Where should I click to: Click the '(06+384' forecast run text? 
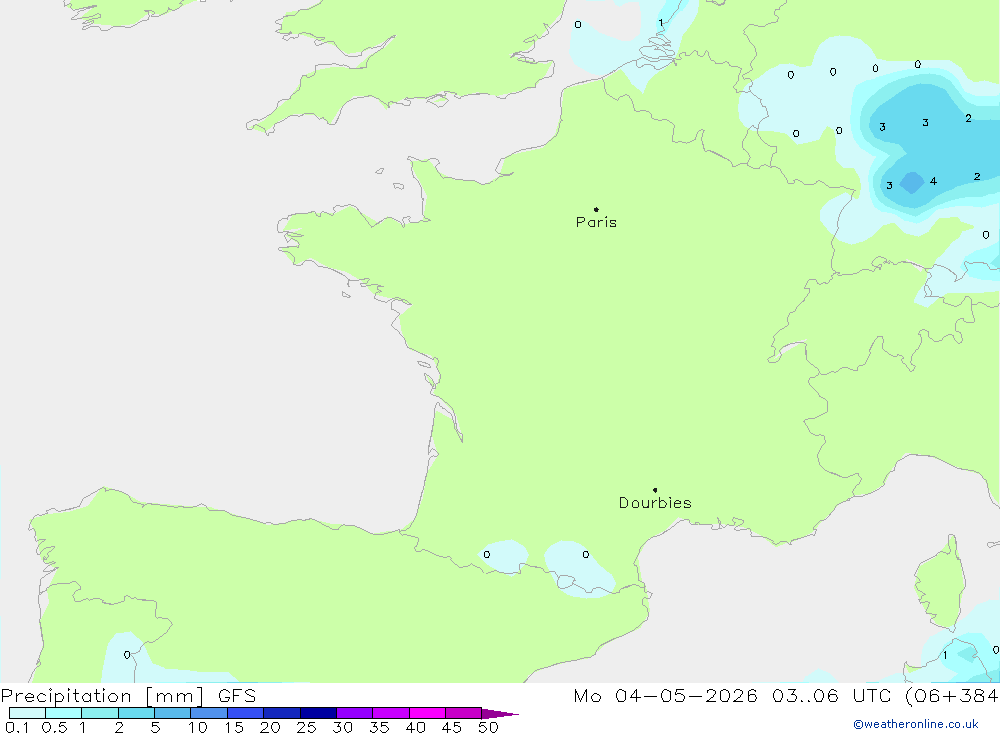click(x=952, y=696)
